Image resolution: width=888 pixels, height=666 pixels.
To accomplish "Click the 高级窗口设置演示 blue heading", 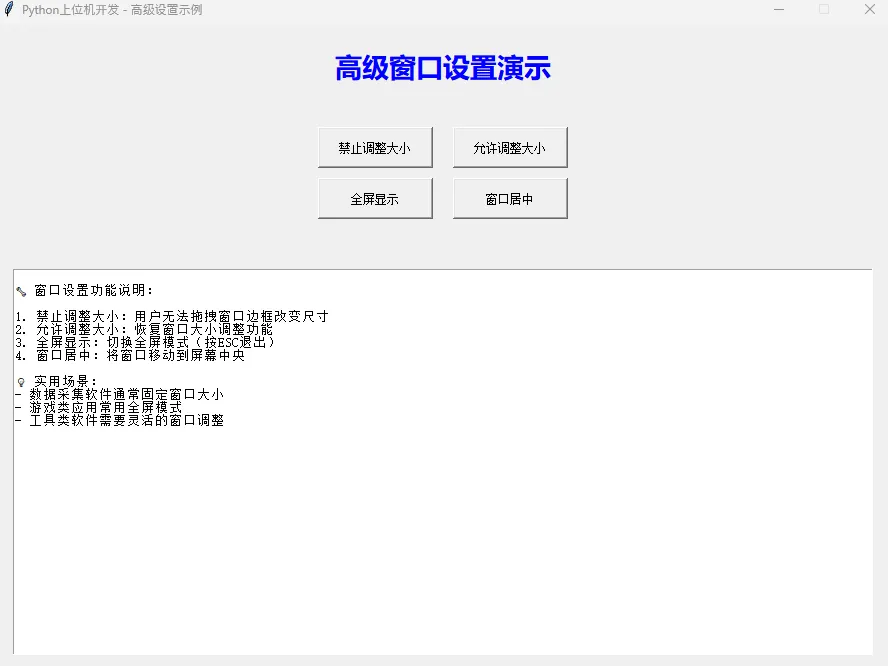I will click(443, 69).
